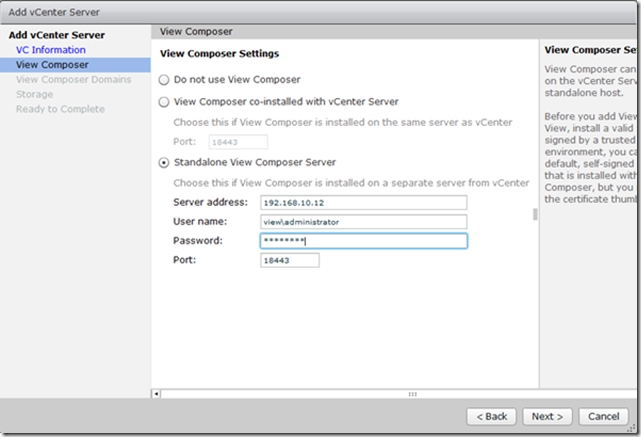Select View Composer step in sidebar
This screenshot has height=437, width=641.
pos(75,65)
